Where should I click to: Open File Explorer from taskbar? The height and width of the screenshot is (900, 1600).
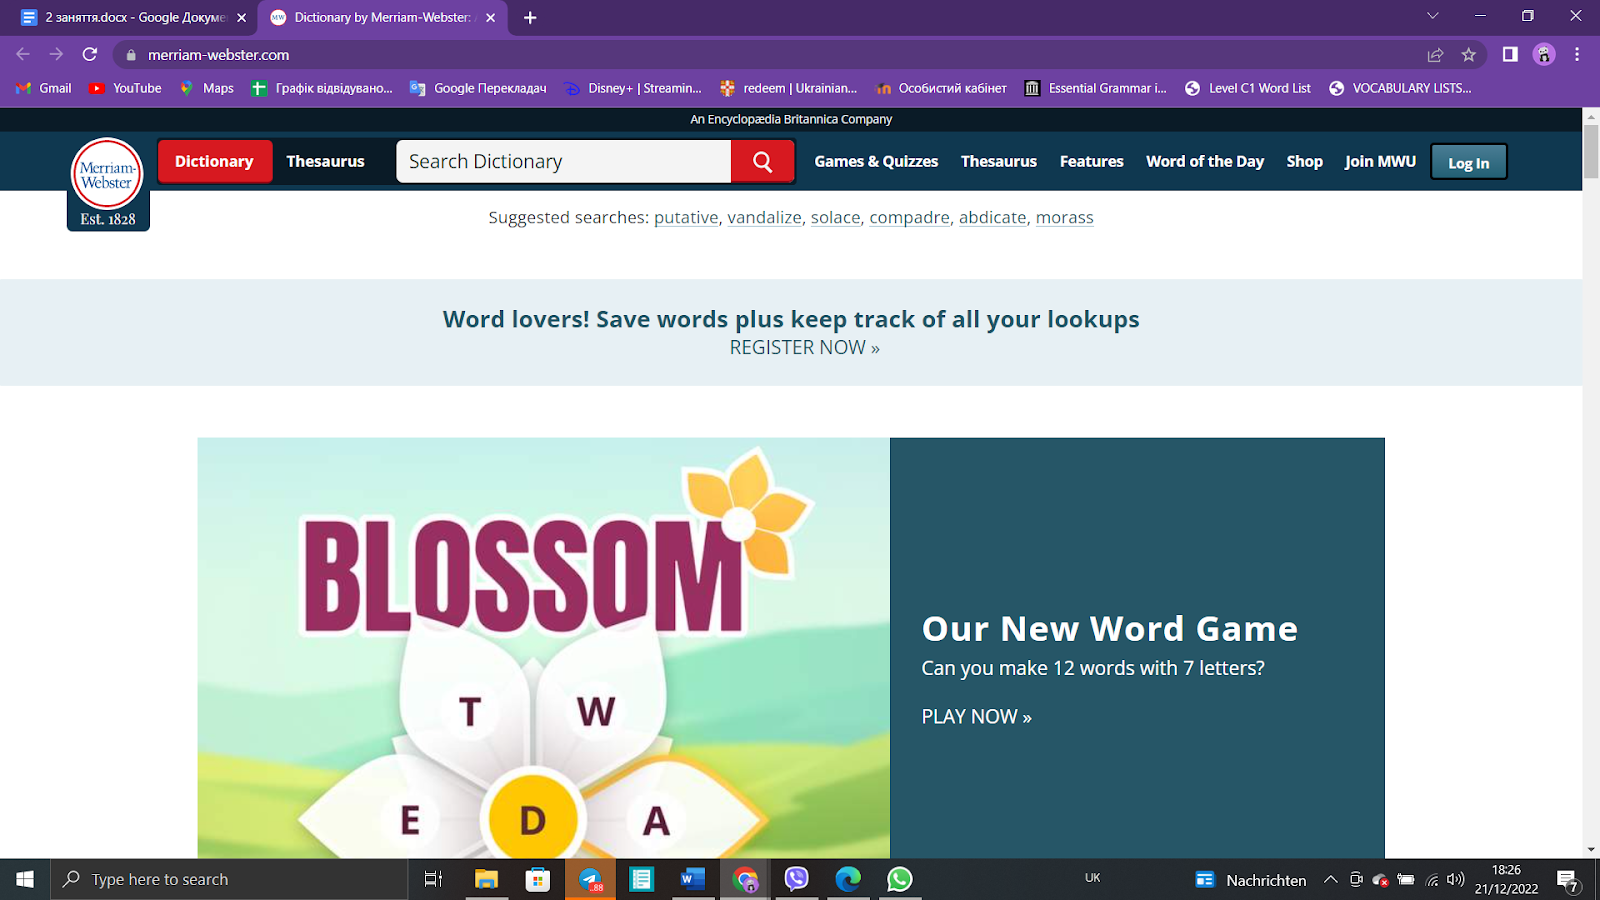pos(486,879)
